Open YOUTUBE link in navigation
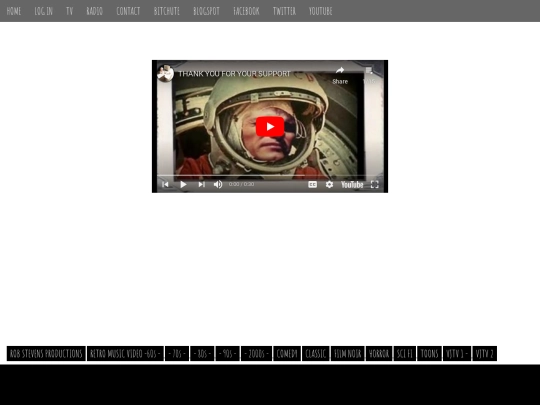The width and height of the screenshot is (540, 405). pos(320,11)
